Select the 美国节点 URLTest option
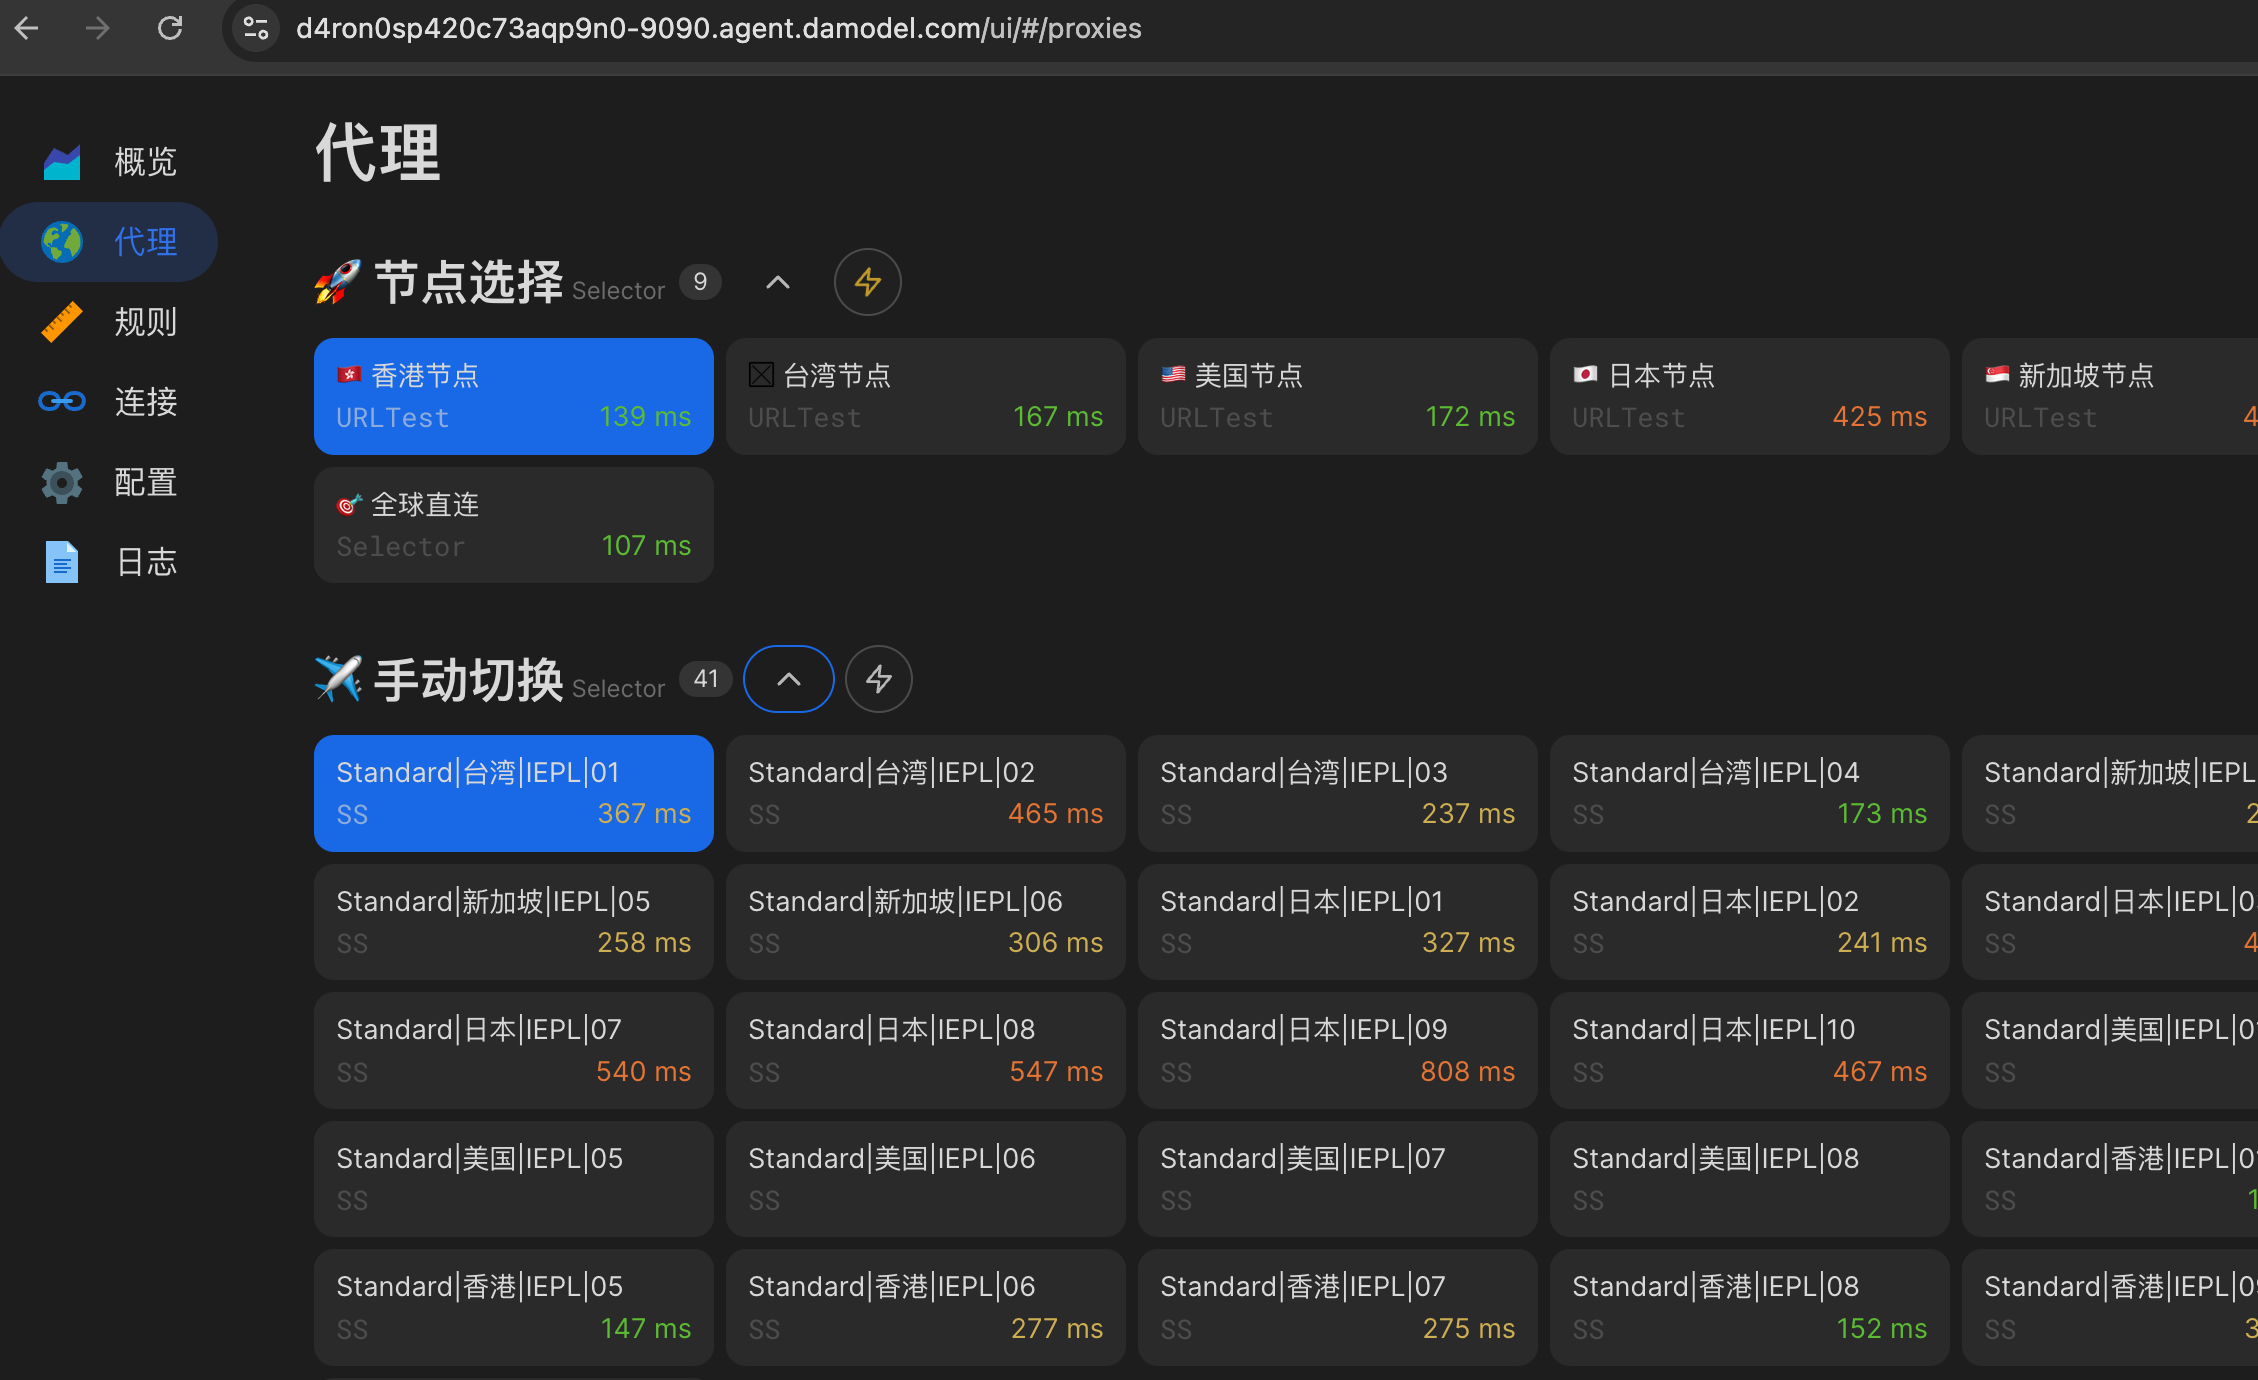 coord(1337,396)
